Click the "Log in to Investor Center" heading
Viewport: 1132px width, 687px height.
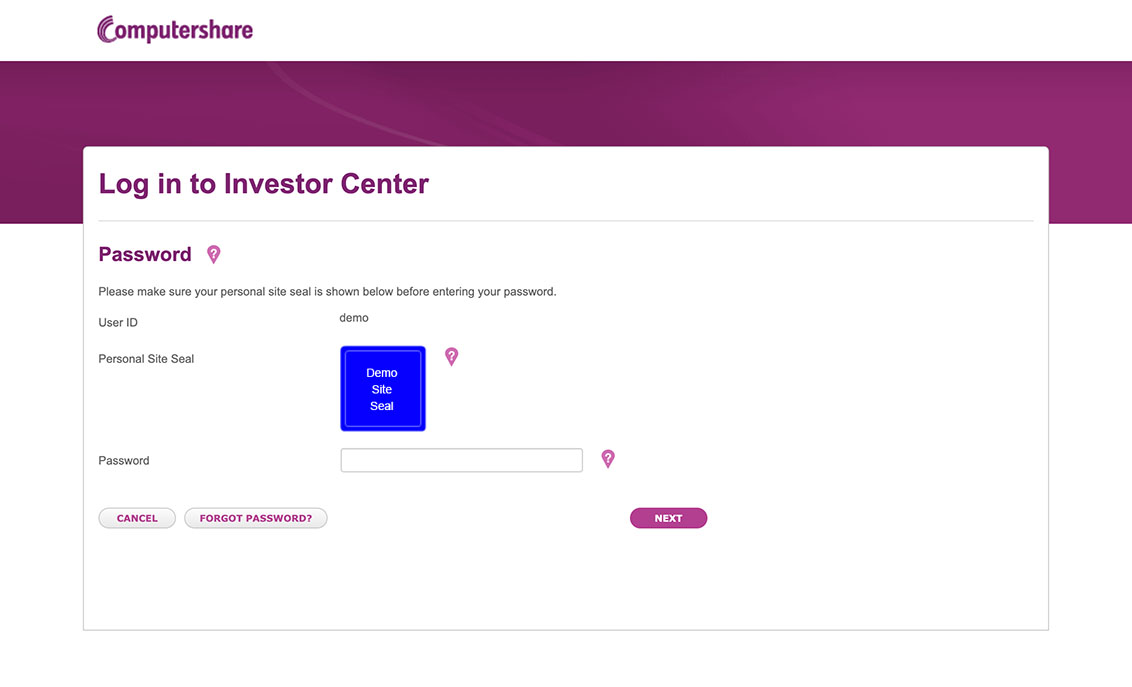pyautogui.click(x=264, y=184)
